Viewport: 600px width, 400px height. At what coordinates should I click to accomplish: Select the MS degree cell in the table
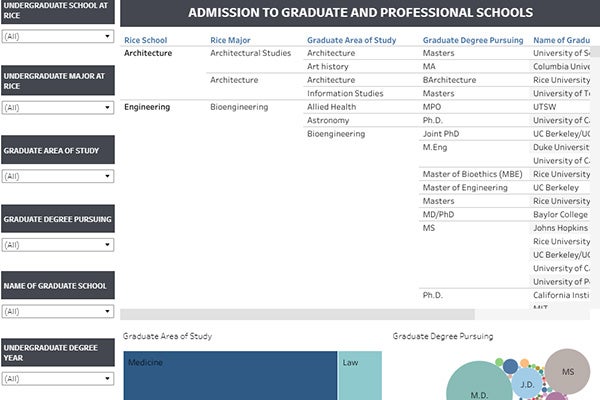click(x=429, y=228)
